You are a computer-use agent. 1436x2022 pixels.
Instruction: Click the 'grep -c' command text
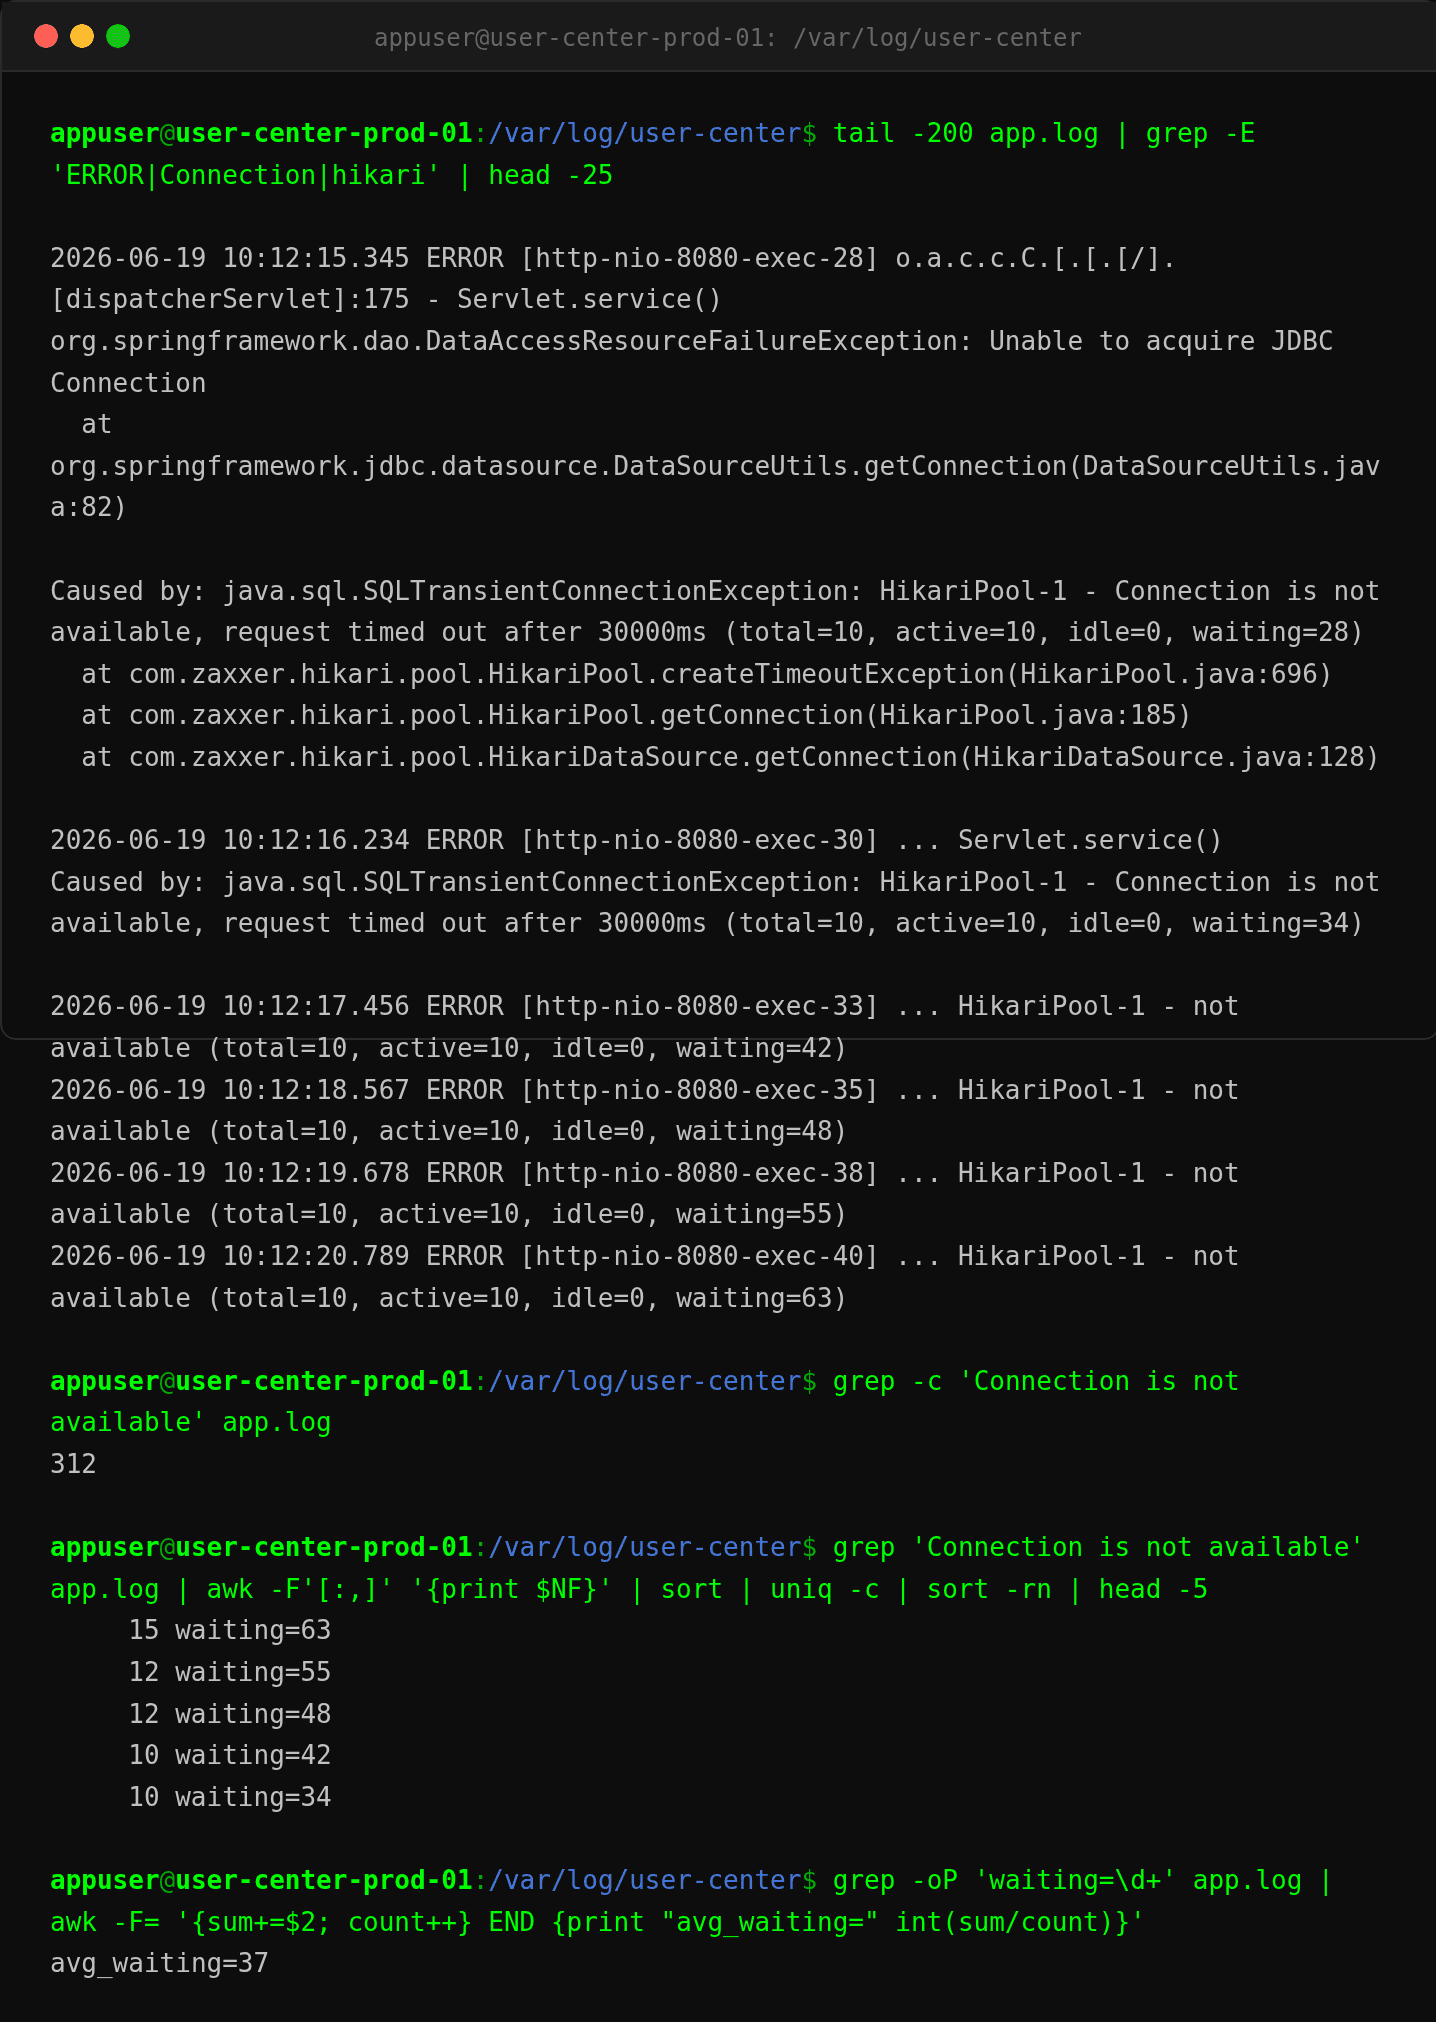[x=887, y=1382]
